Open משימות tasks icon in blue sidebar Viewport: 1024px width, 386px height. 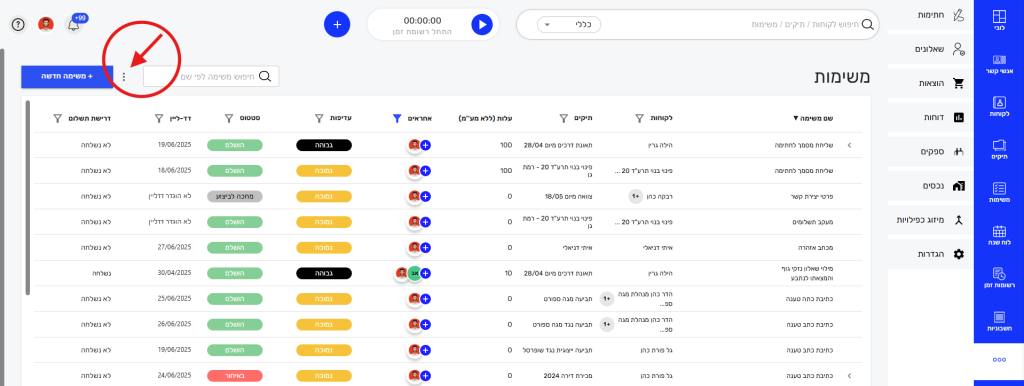(999, 192)
